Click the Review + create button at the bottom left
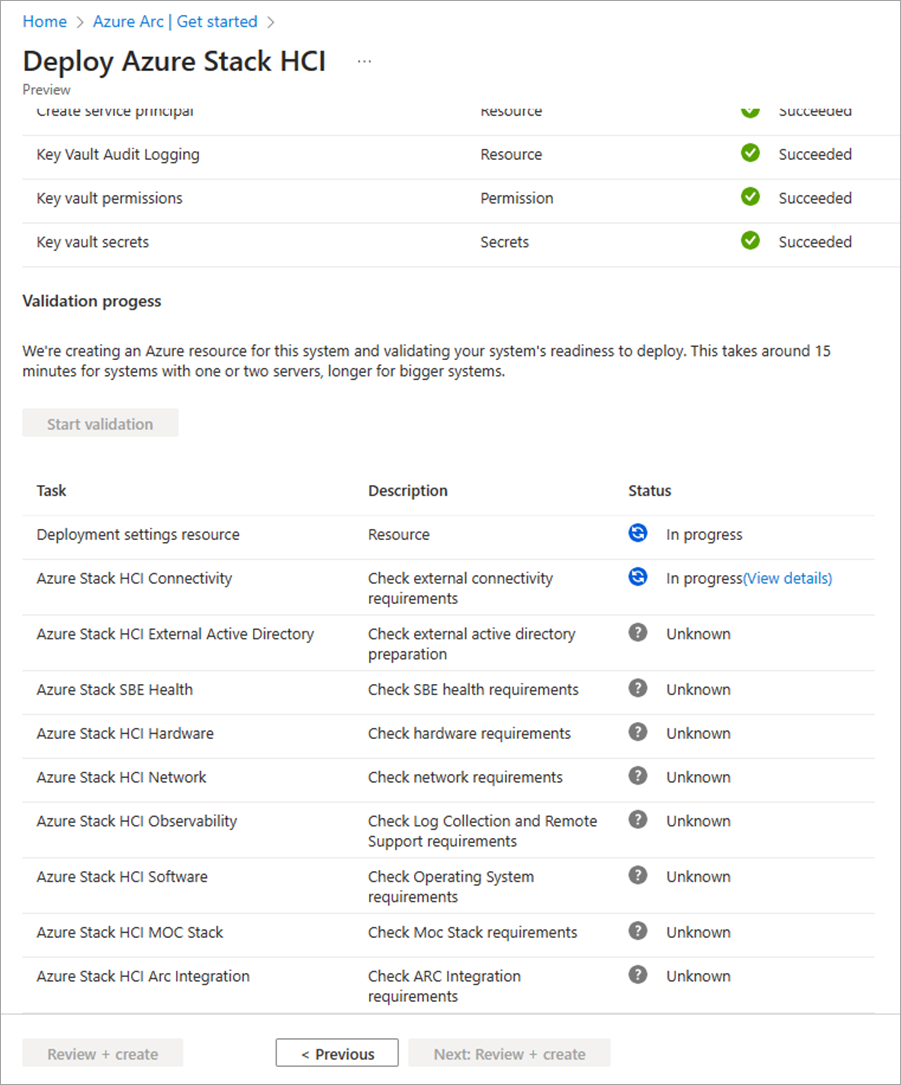Screen dimensions: 901x1085 pyautogui.click(x=102, y=1053)
